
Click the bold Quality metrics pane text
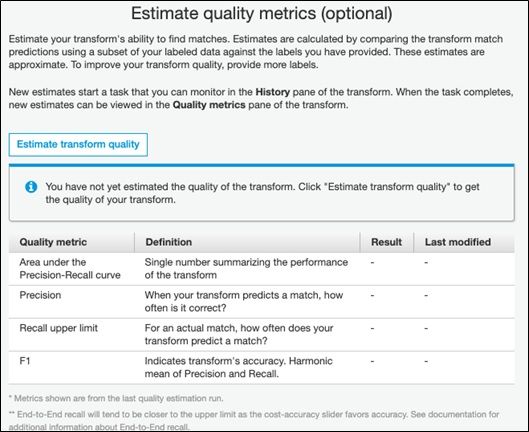209,105
